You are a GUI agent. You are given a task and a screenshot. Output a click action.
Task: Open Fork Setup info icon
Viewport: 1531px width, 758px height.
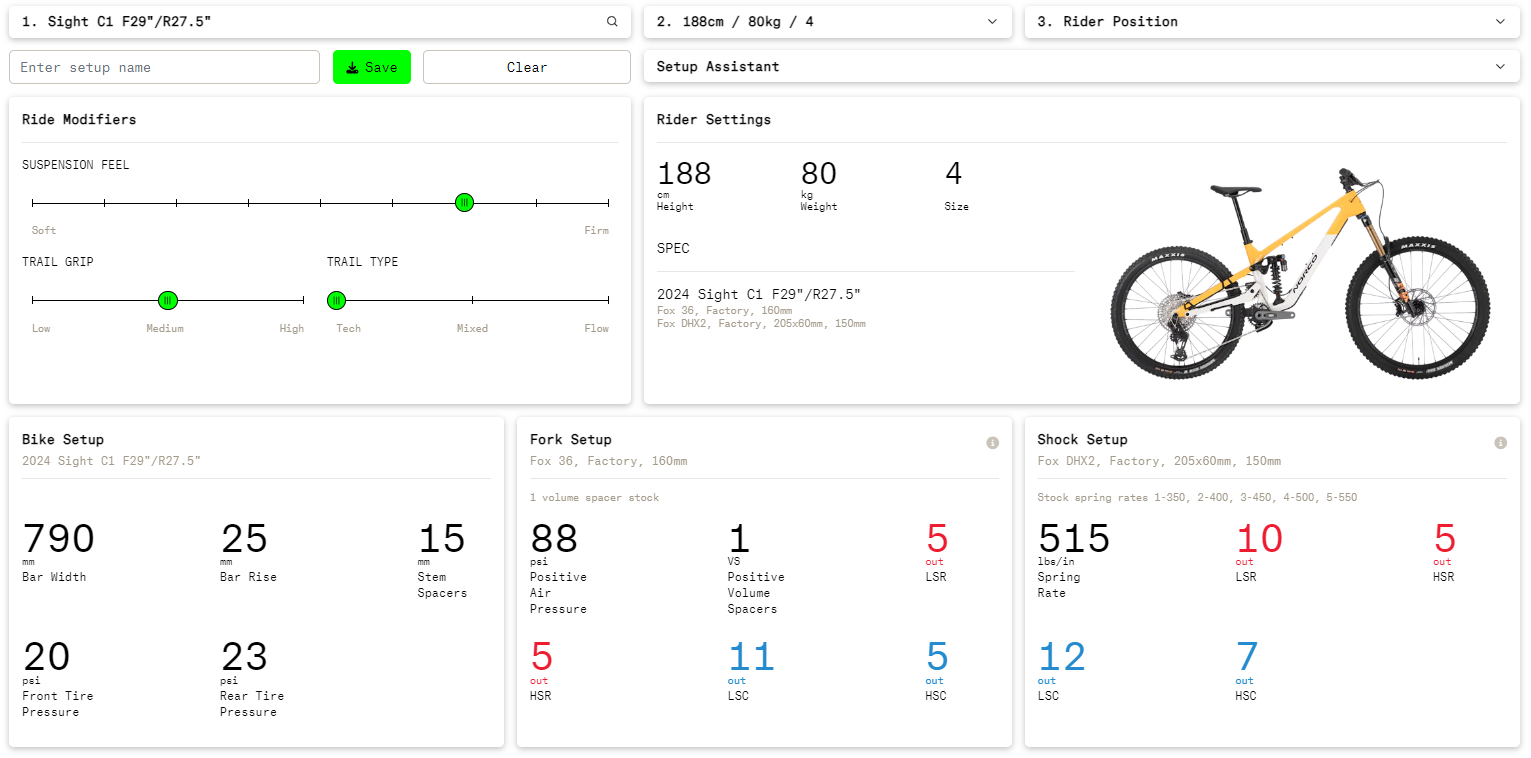coord(992,443)
